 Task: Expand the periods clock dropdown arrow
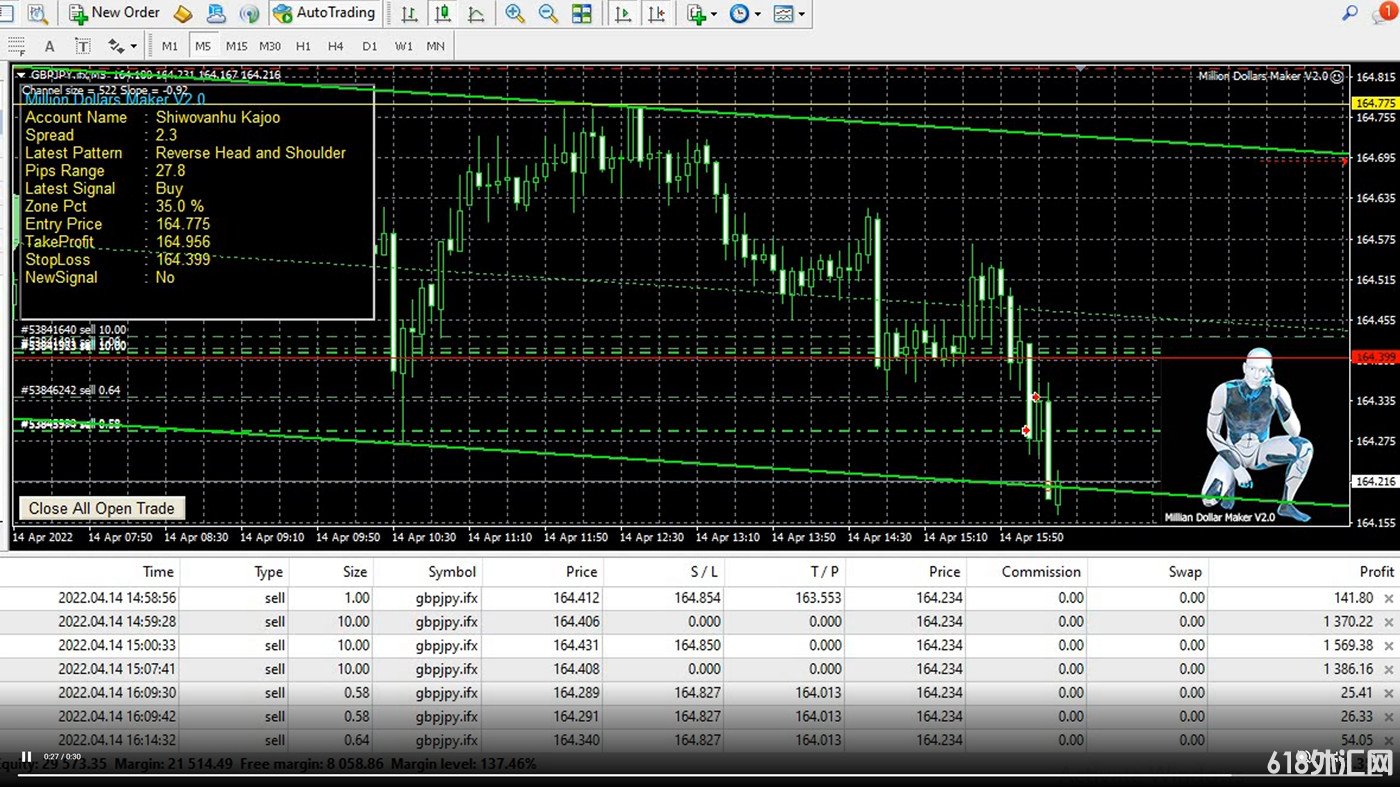click(758, 15)
